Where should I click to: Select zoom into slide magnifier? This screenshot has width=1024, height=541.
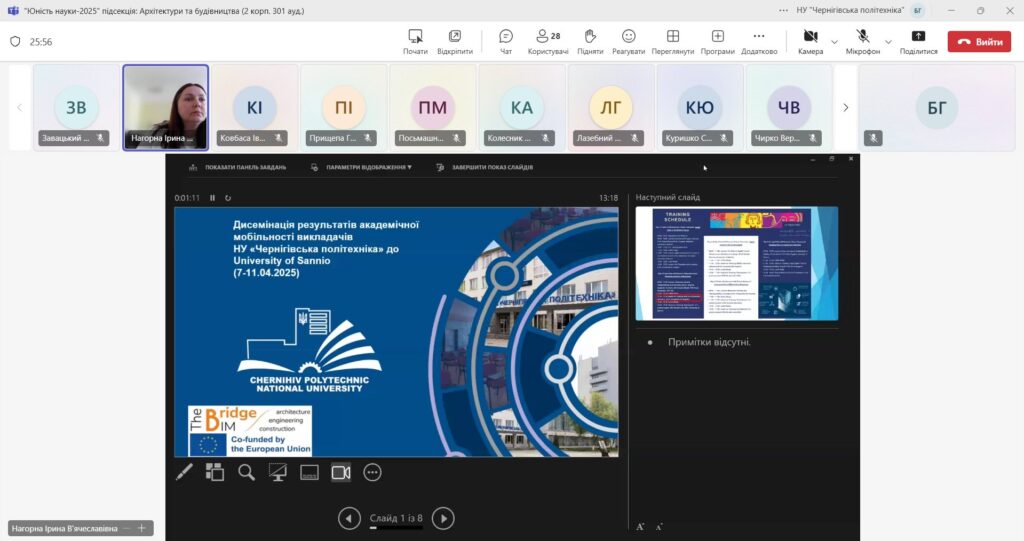[x=246, y=472]
